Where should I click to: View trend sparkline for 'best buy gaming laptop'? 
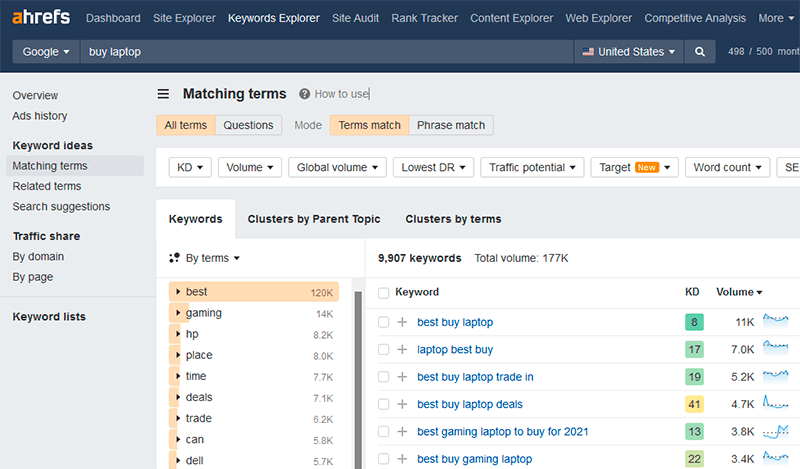pyautogui.click(x=776, y=457)
